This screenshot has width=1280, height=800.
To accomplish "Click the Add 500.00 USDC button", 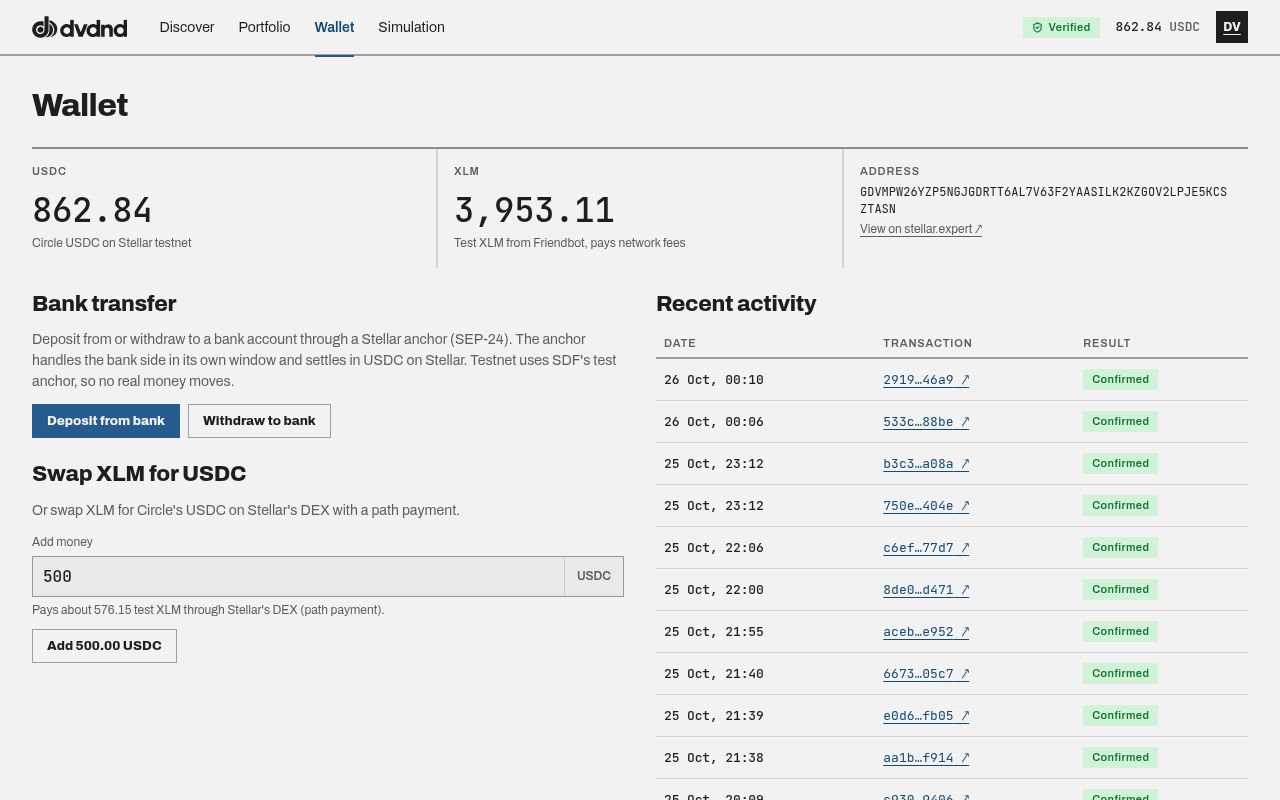I will pos(104,646).
